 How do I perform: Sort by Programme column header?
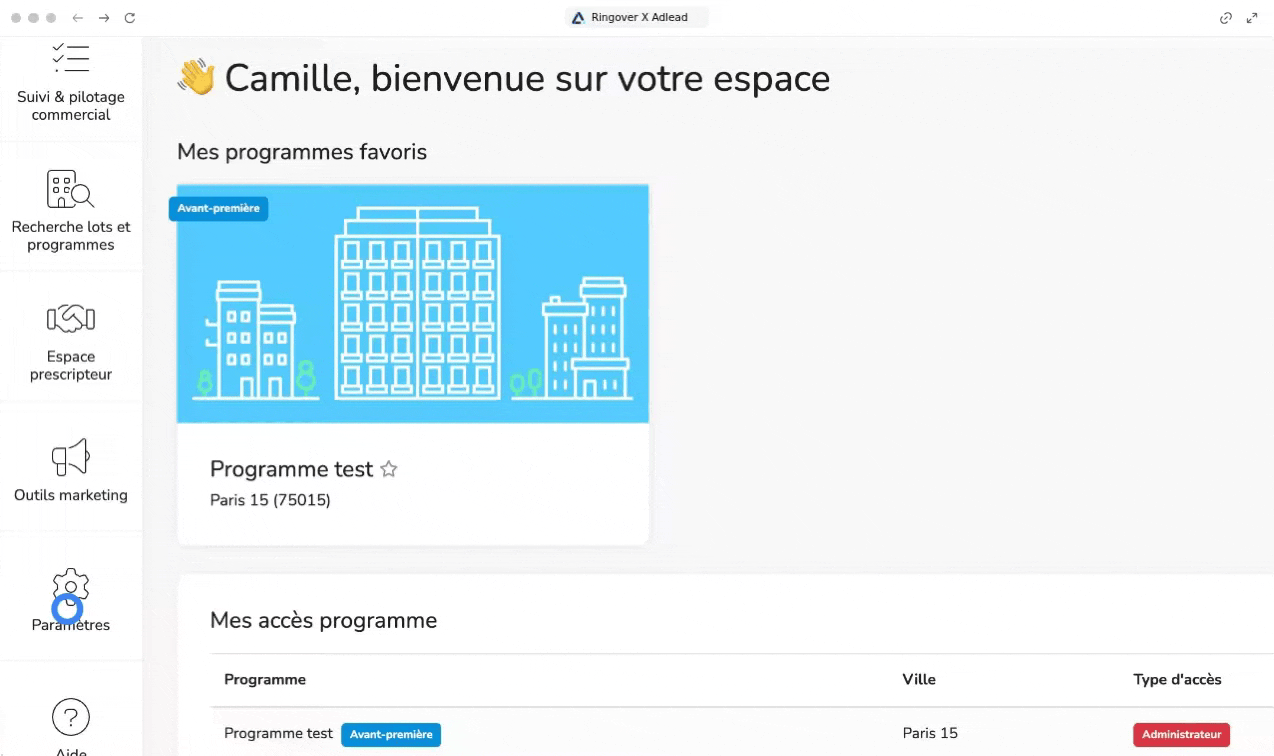265,680
